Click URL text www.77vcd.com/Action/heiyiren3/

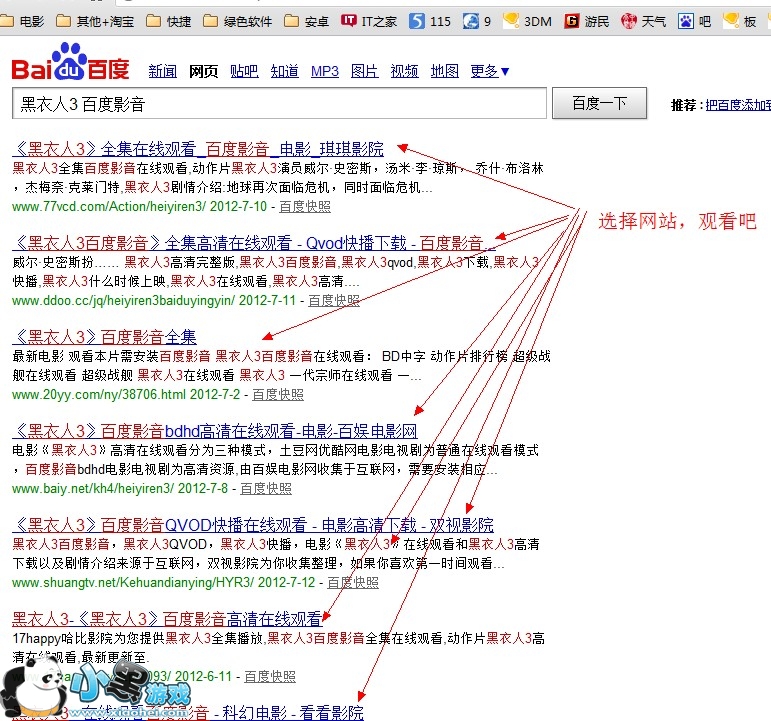(109, 207)
